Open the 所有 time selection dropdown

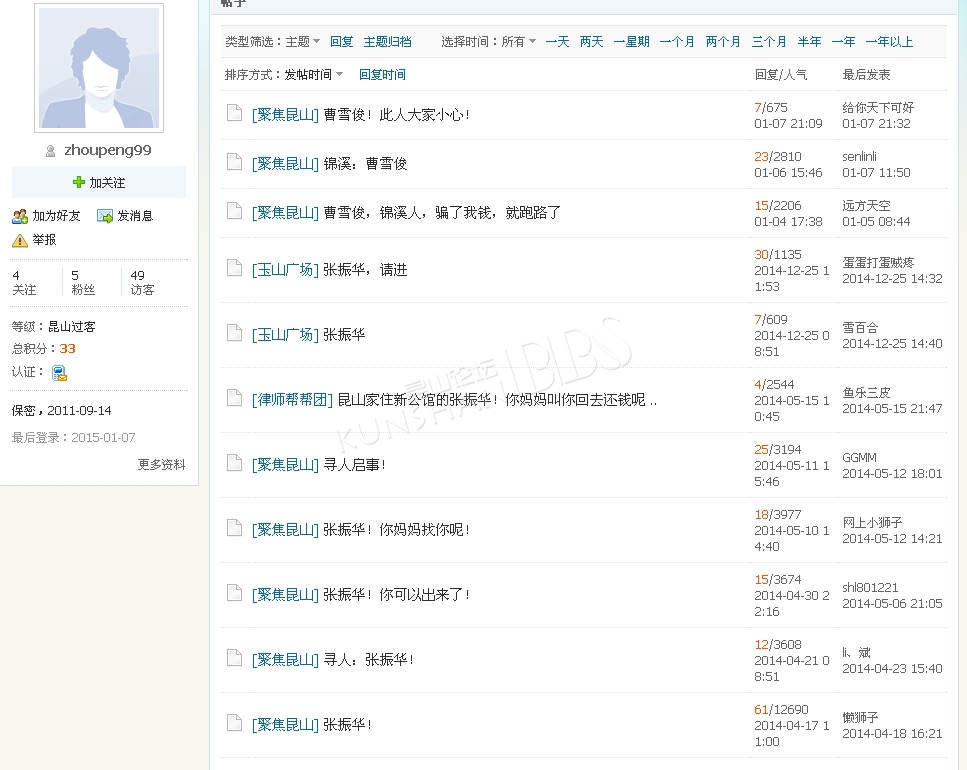[518, 42]
